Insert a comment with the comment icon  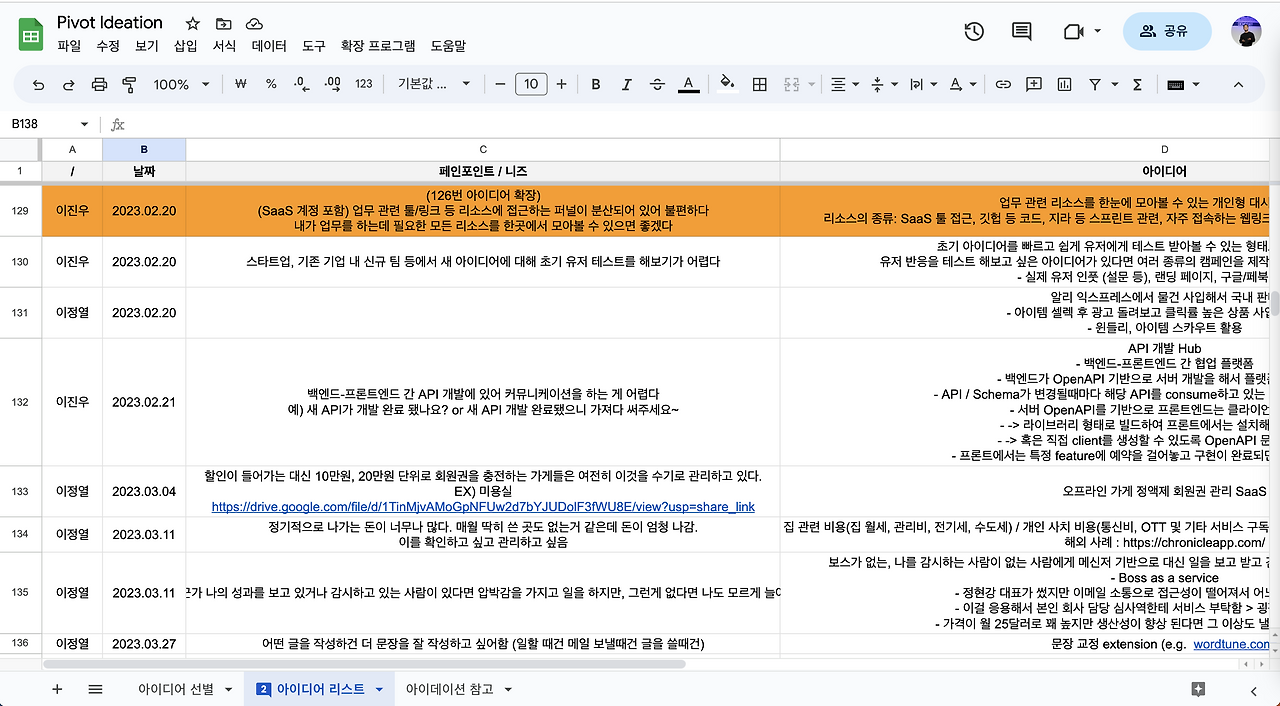pyautogui.click(x=1034, y=84)
